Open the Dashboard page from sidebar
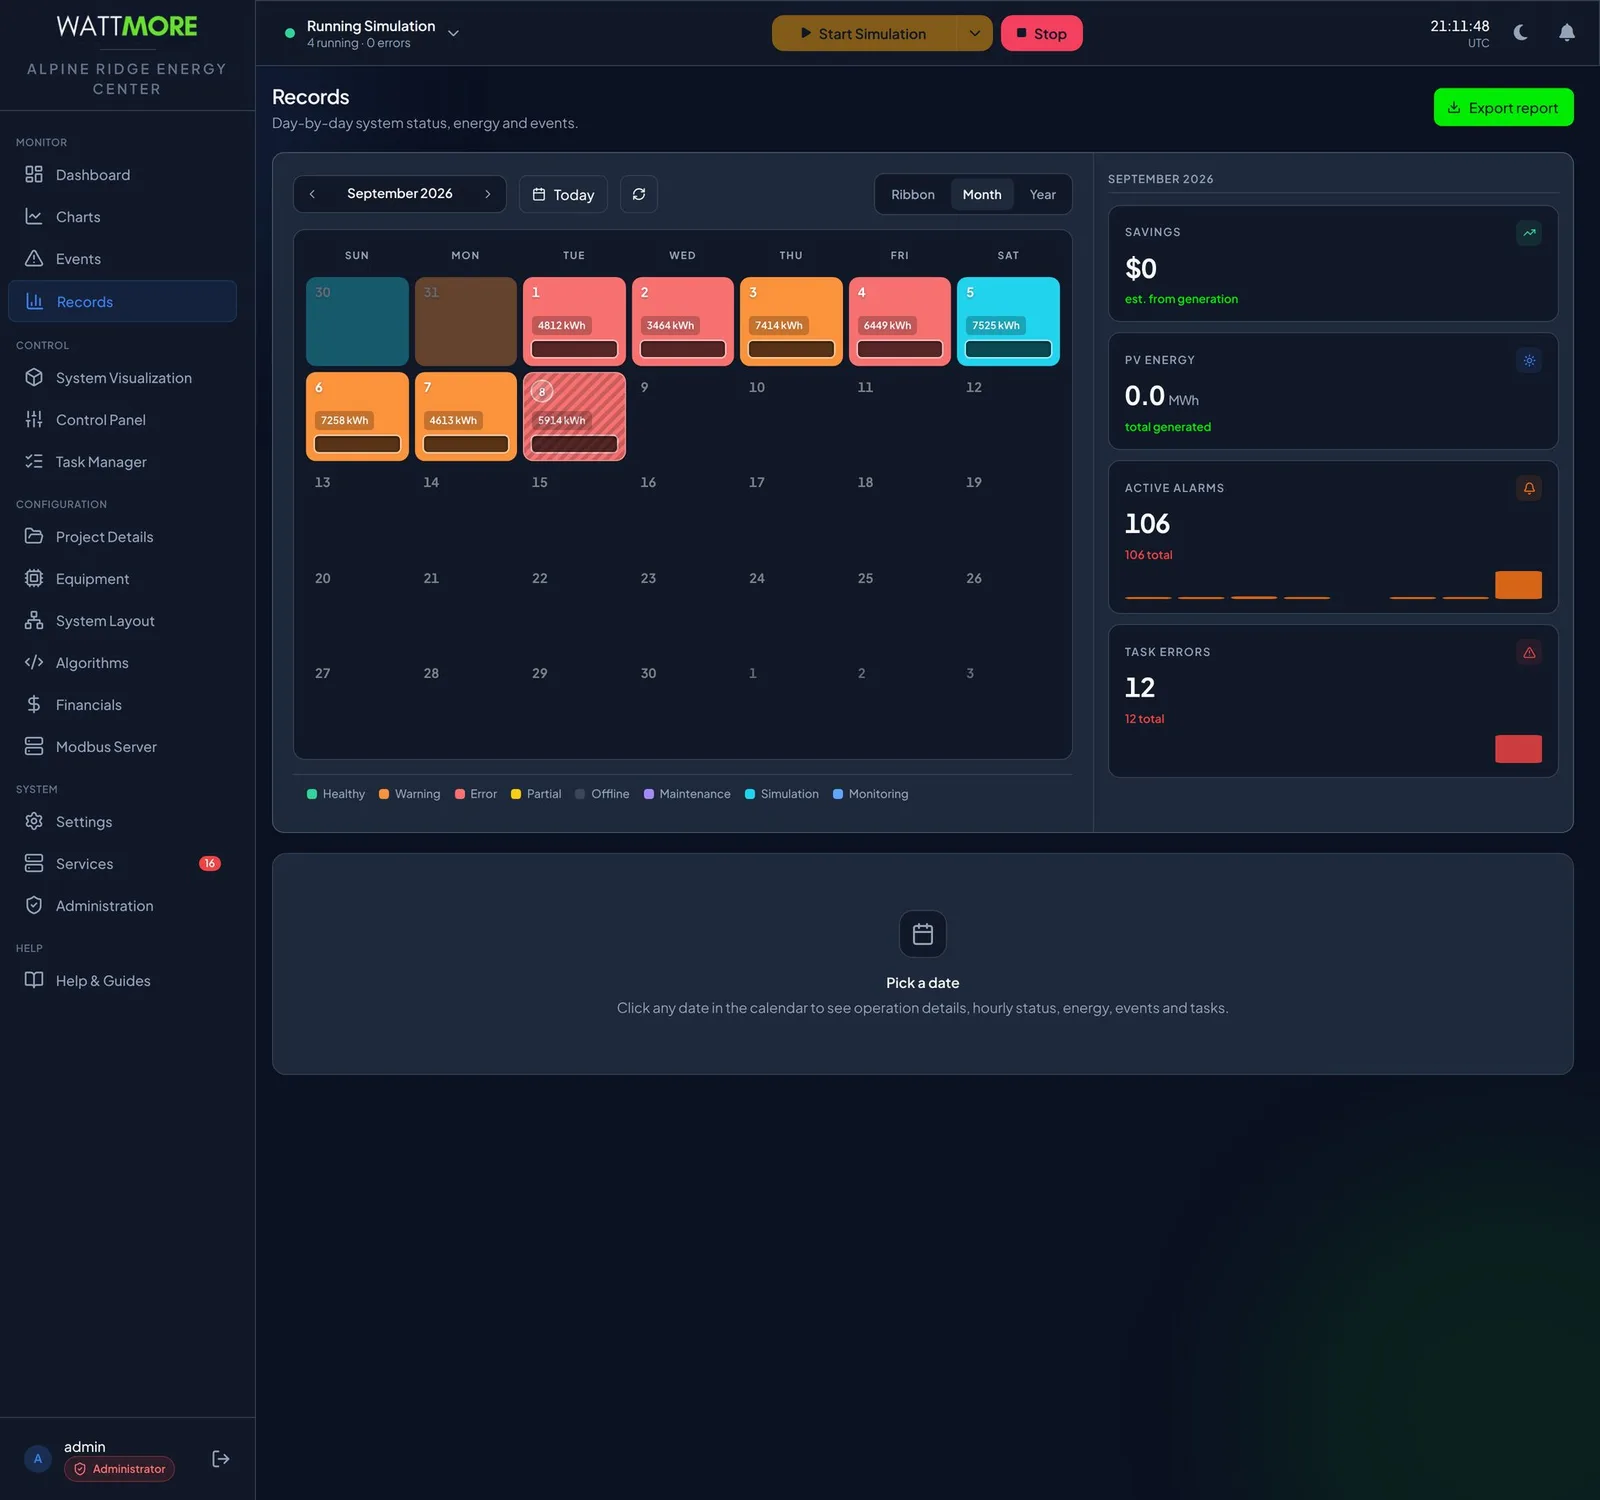1600x1500 pixels. click(122, 175)
